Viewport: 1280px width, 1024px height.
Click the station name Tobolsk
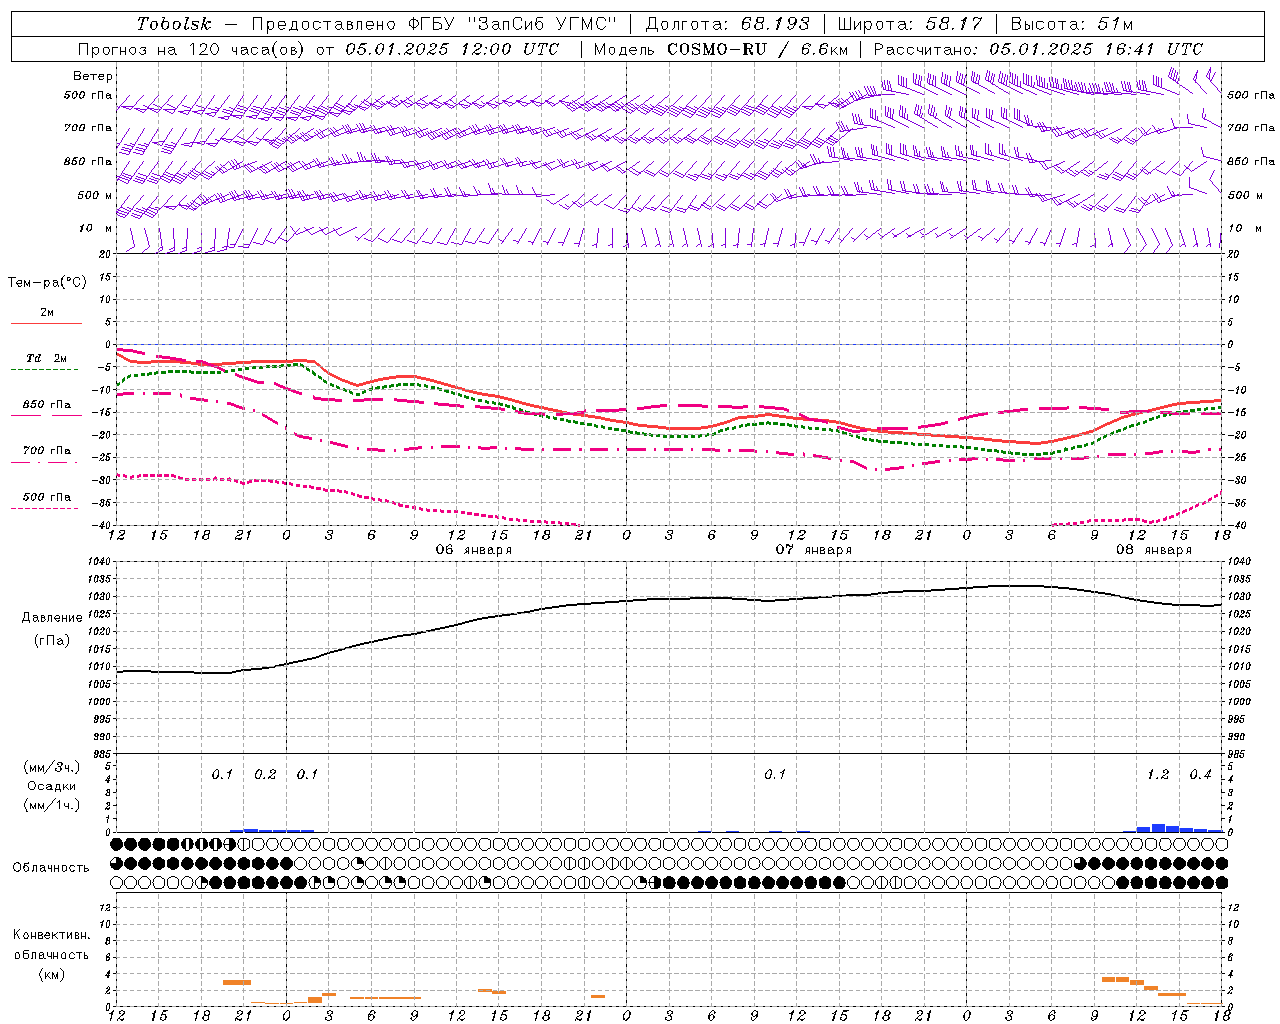174,24
